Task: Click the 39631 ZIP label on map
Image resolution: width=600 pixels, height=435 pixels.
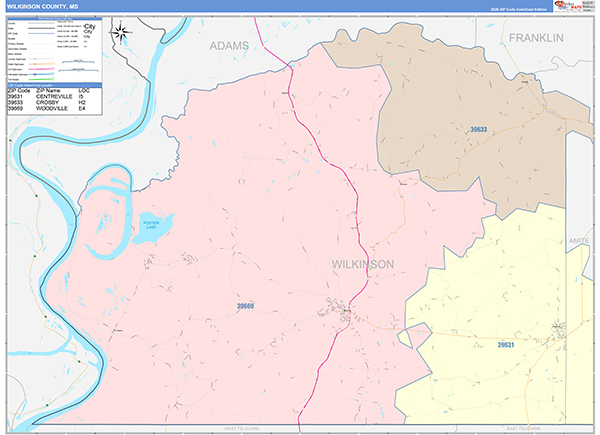Action: (505, 345)
